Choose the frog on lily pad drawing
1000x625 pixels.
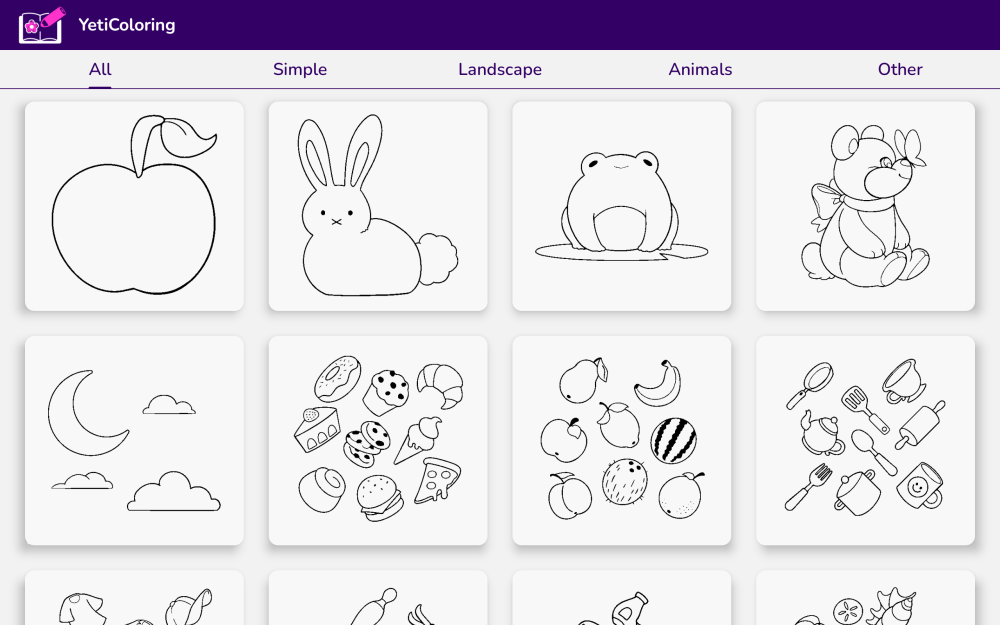click(622, 206)
